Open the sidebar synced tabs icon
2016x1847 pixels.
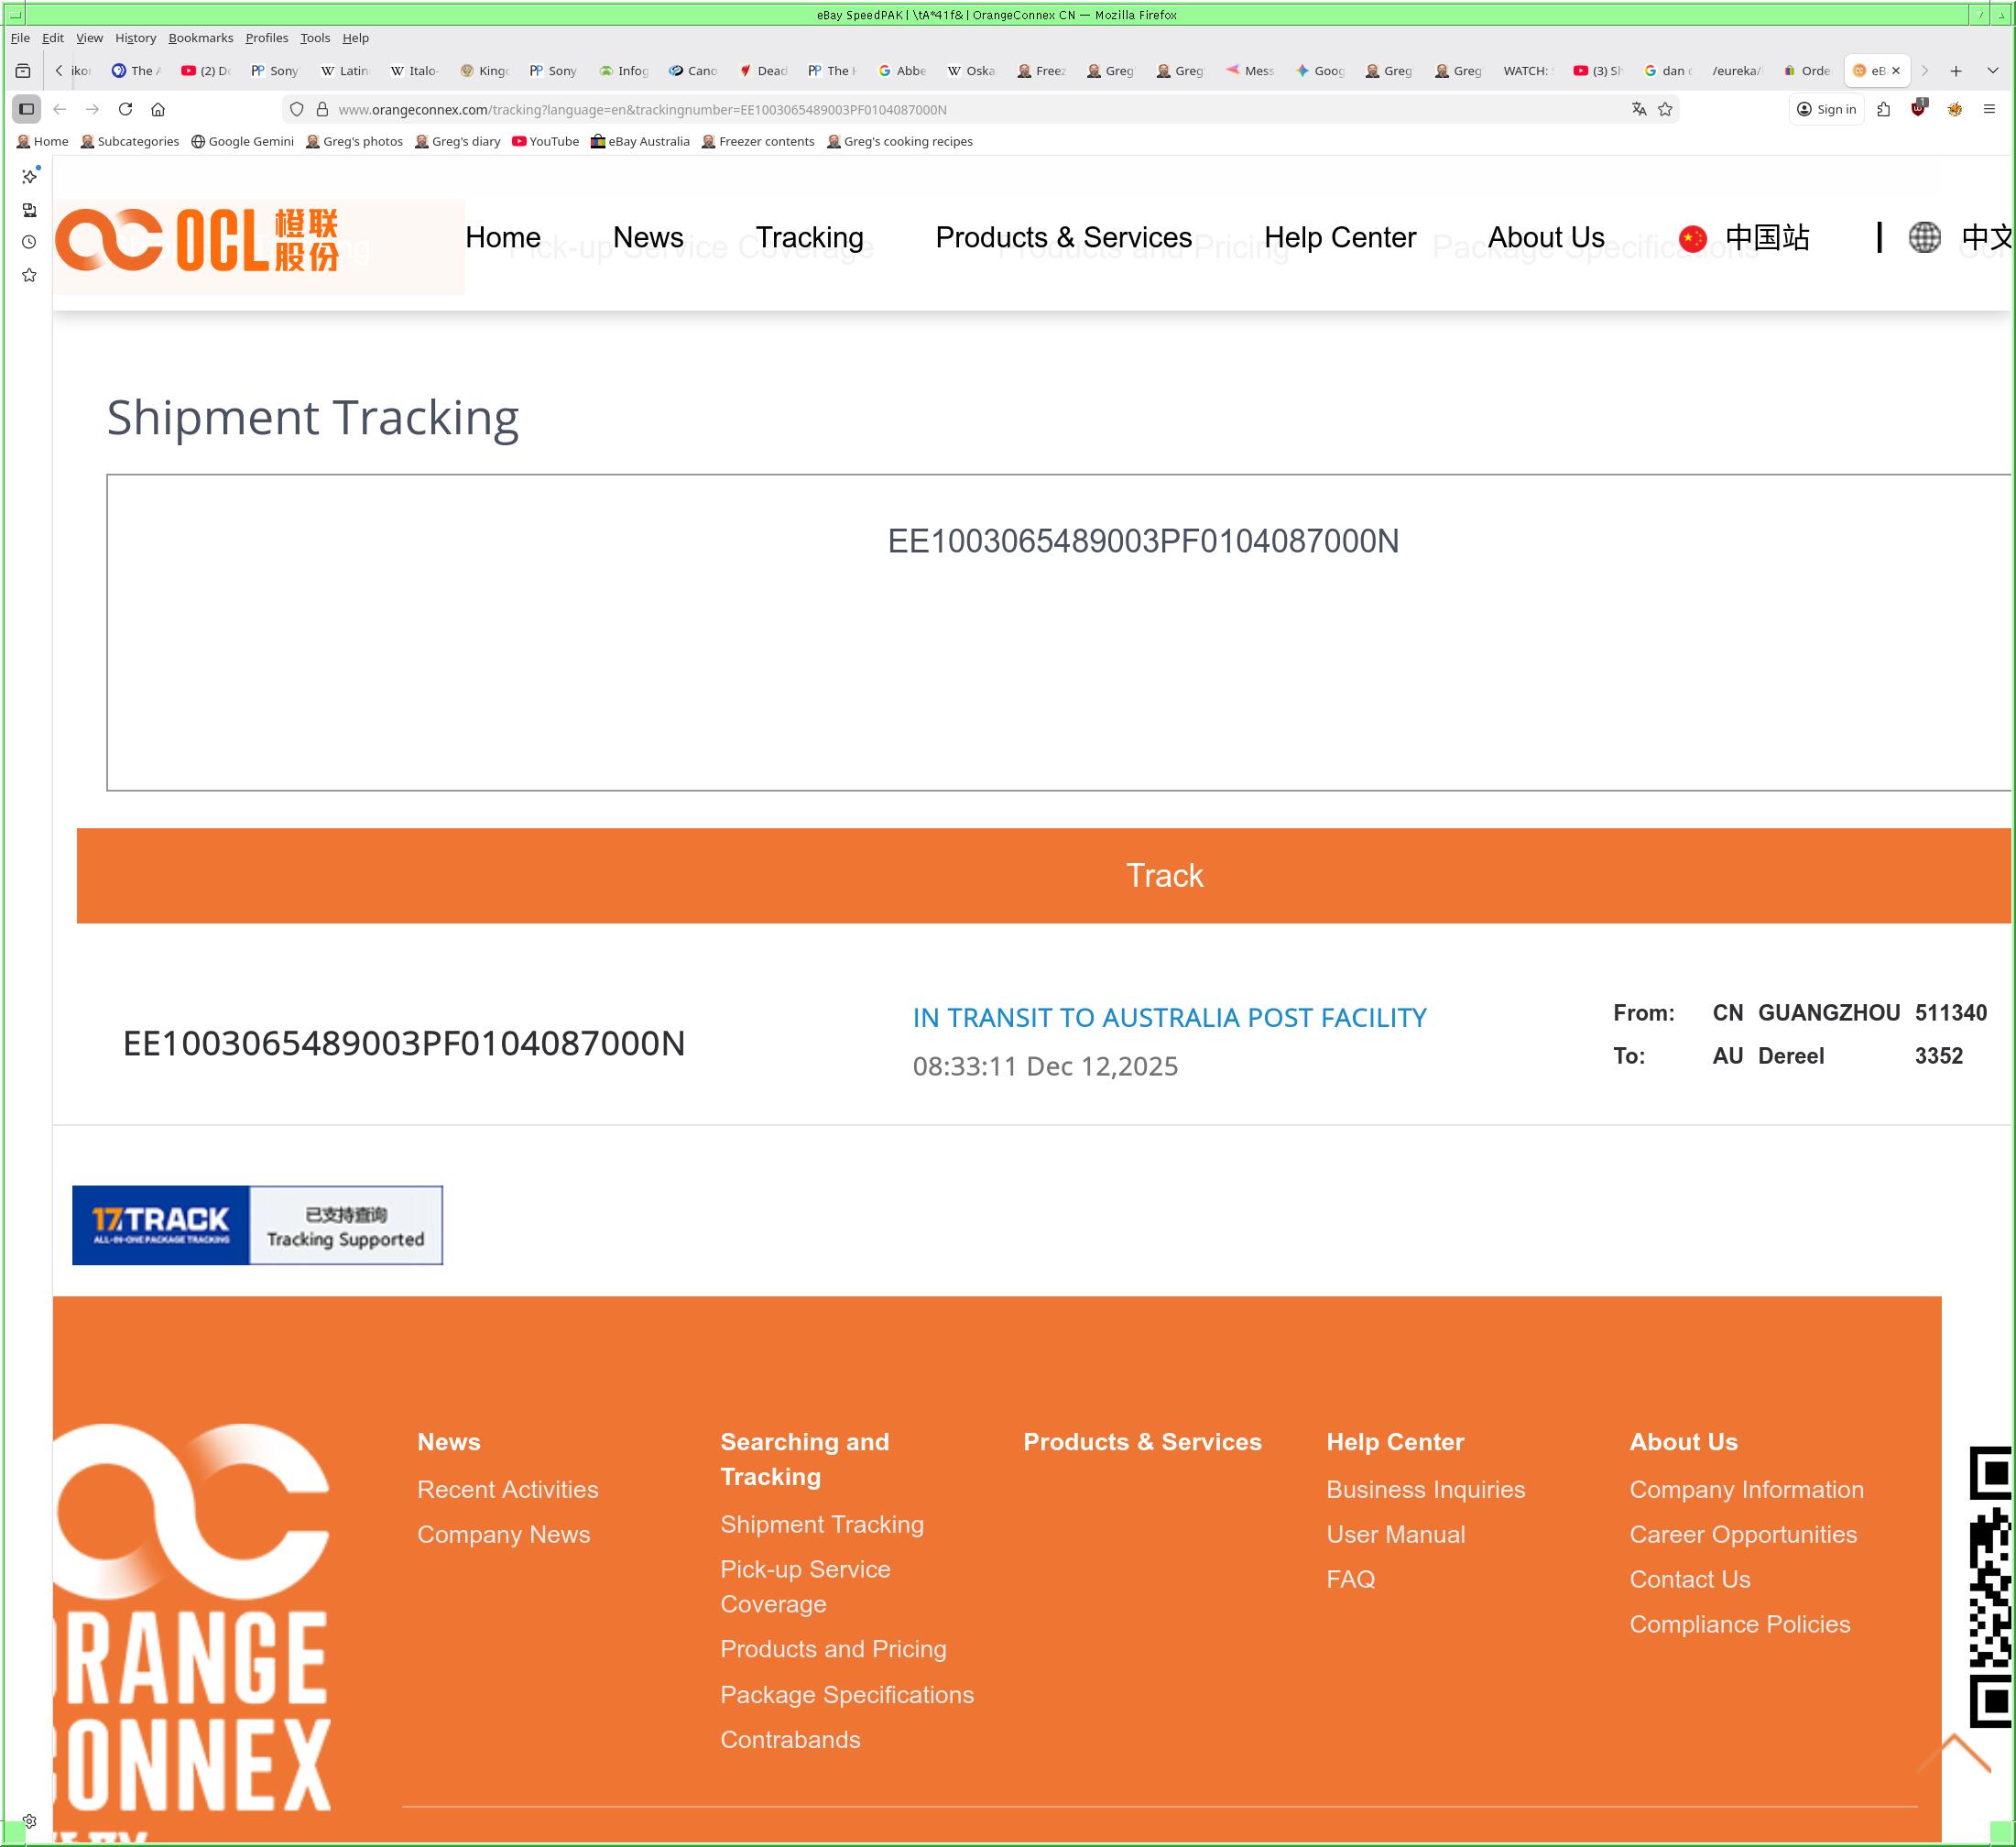pos(29,210)
